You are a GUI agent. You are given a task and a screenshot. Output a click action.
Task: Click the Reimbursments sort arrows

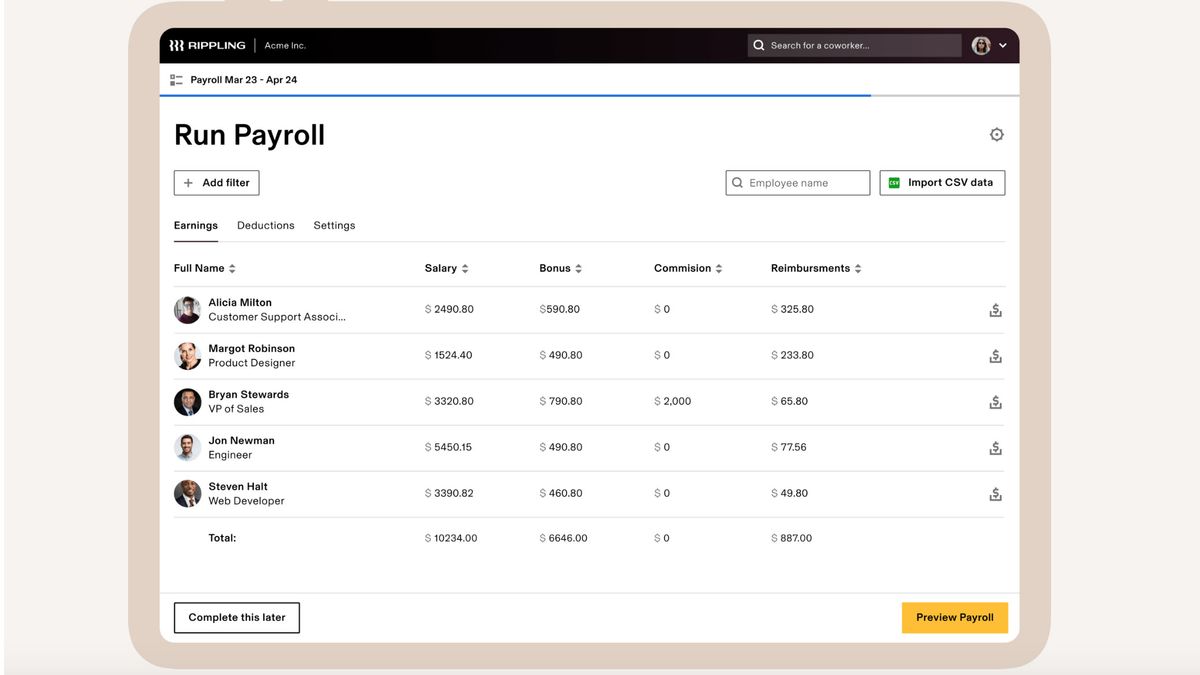click(x=857, y=268)
